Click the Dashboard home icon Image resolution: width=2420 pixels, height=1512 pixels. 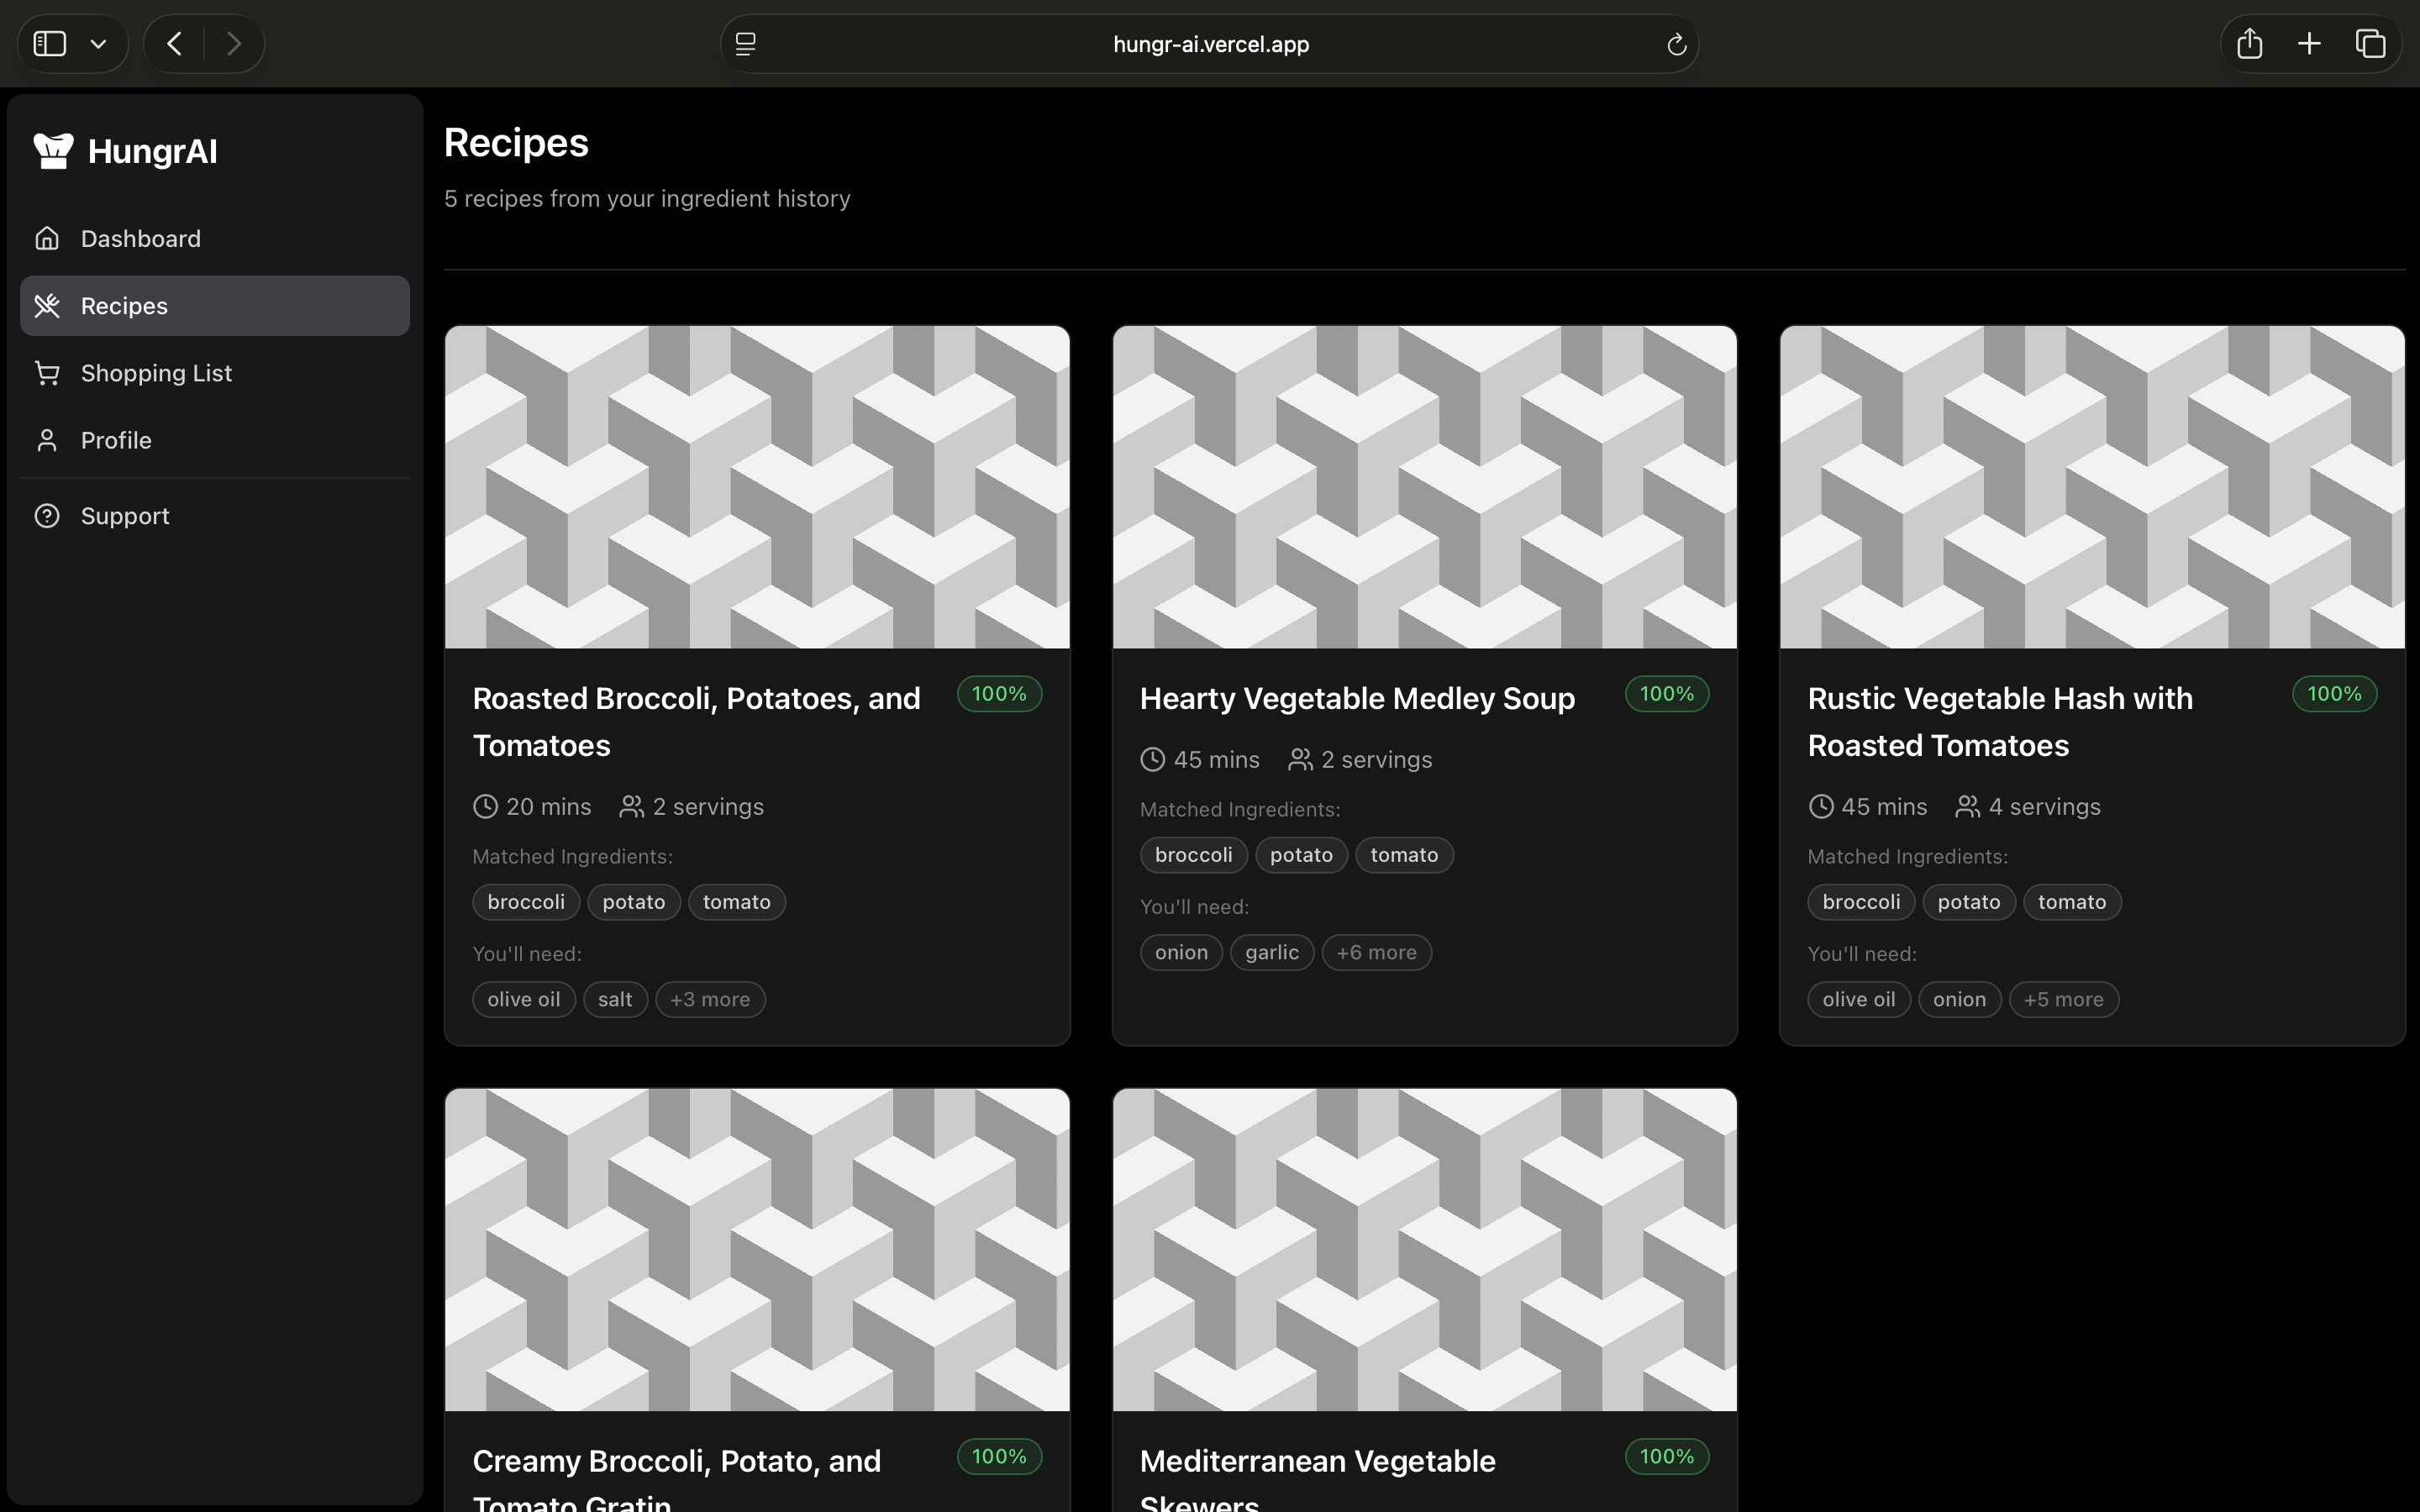(x=47, y=238)
